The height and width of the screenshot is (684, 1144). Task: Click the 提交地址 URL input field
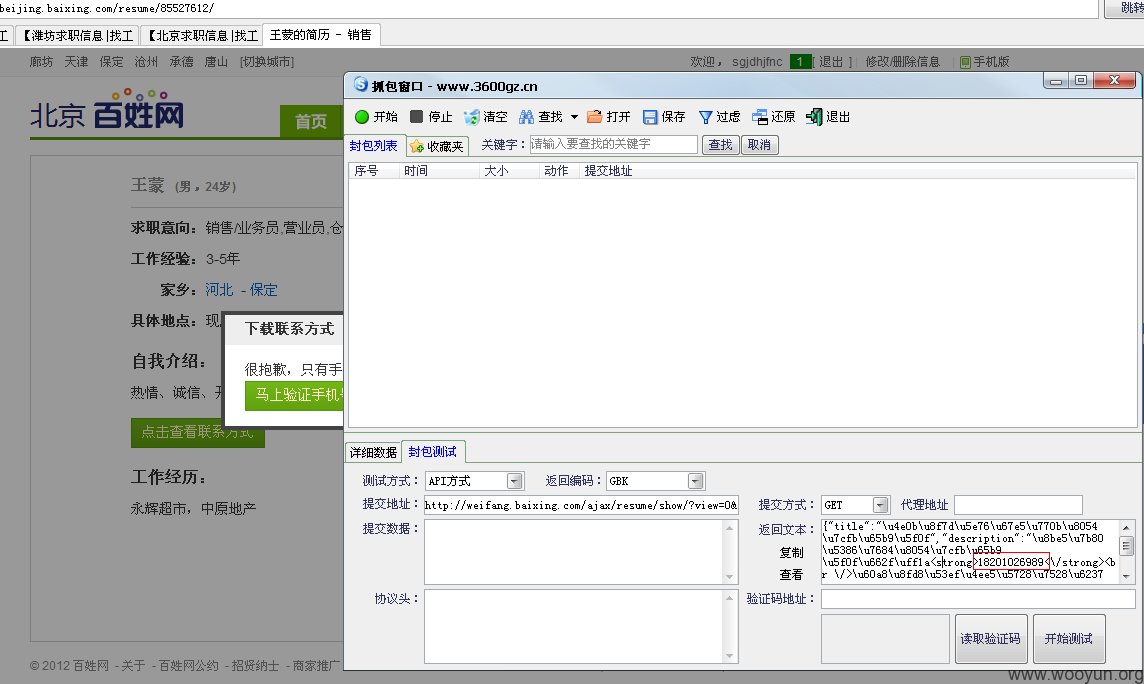(581, 505)
